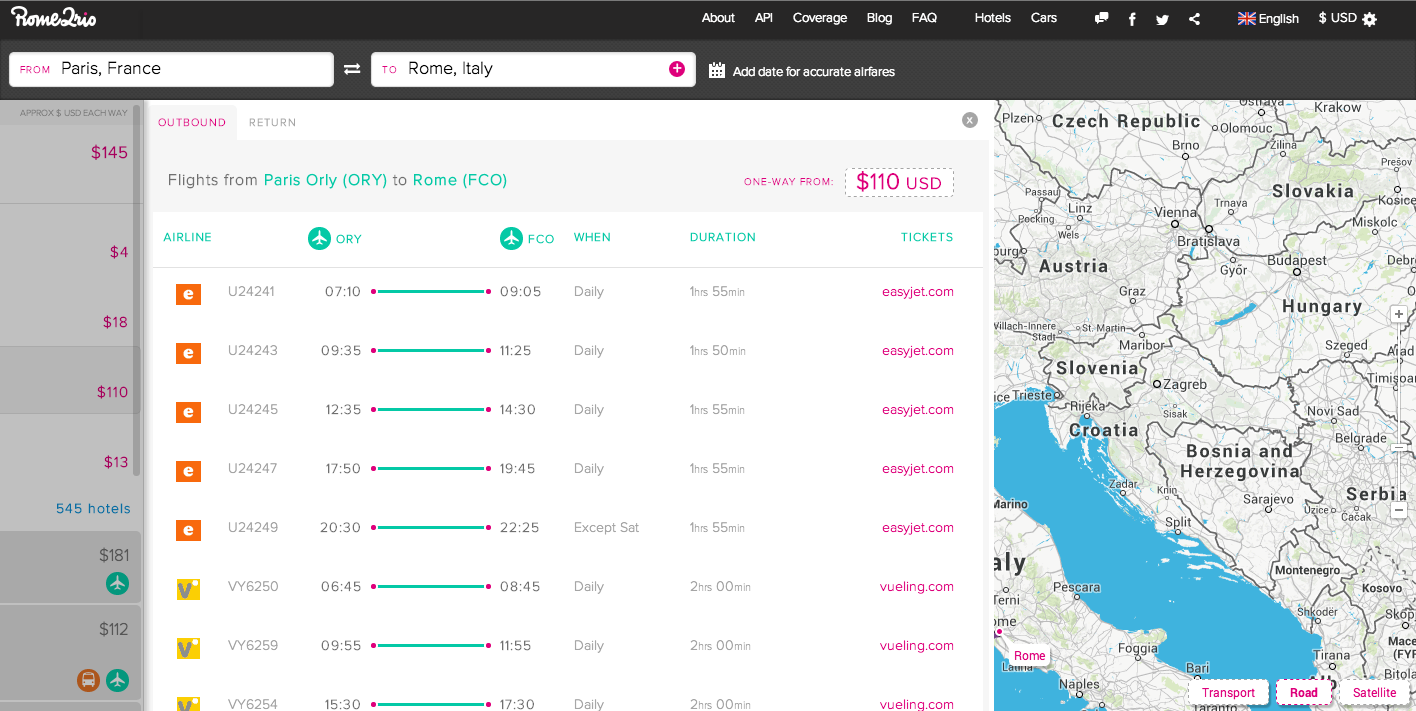Image resolution: width=1416 pixels, height=711 pixels.
Task: Click the Rome2rio logo
Action: (x=54, y=17)
